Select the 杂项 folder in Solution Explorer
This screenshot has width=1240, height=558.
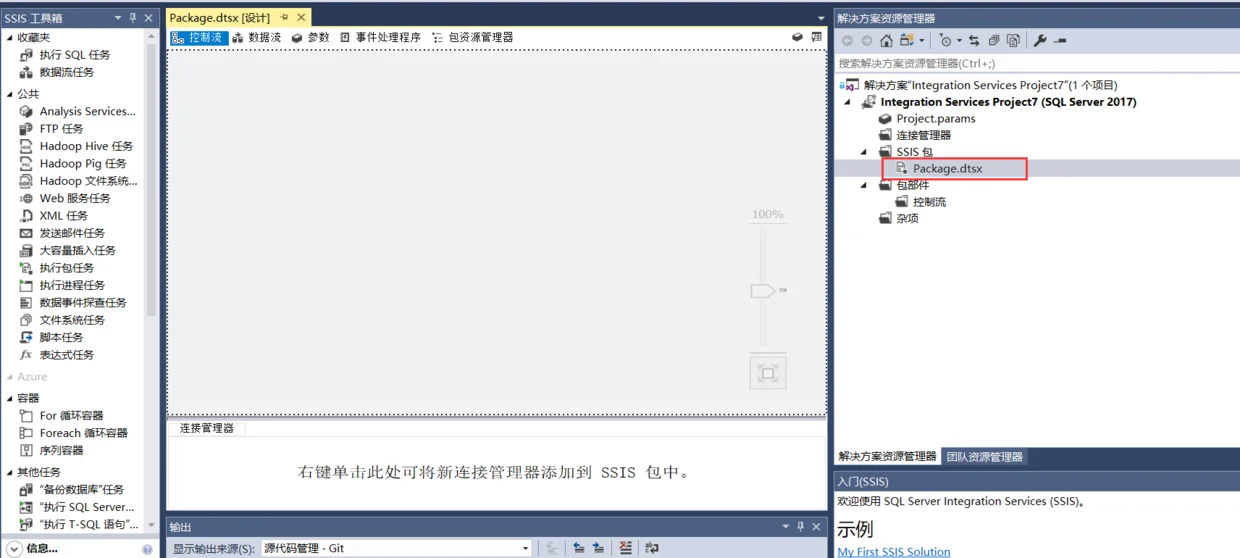click(x=907, y=218)
